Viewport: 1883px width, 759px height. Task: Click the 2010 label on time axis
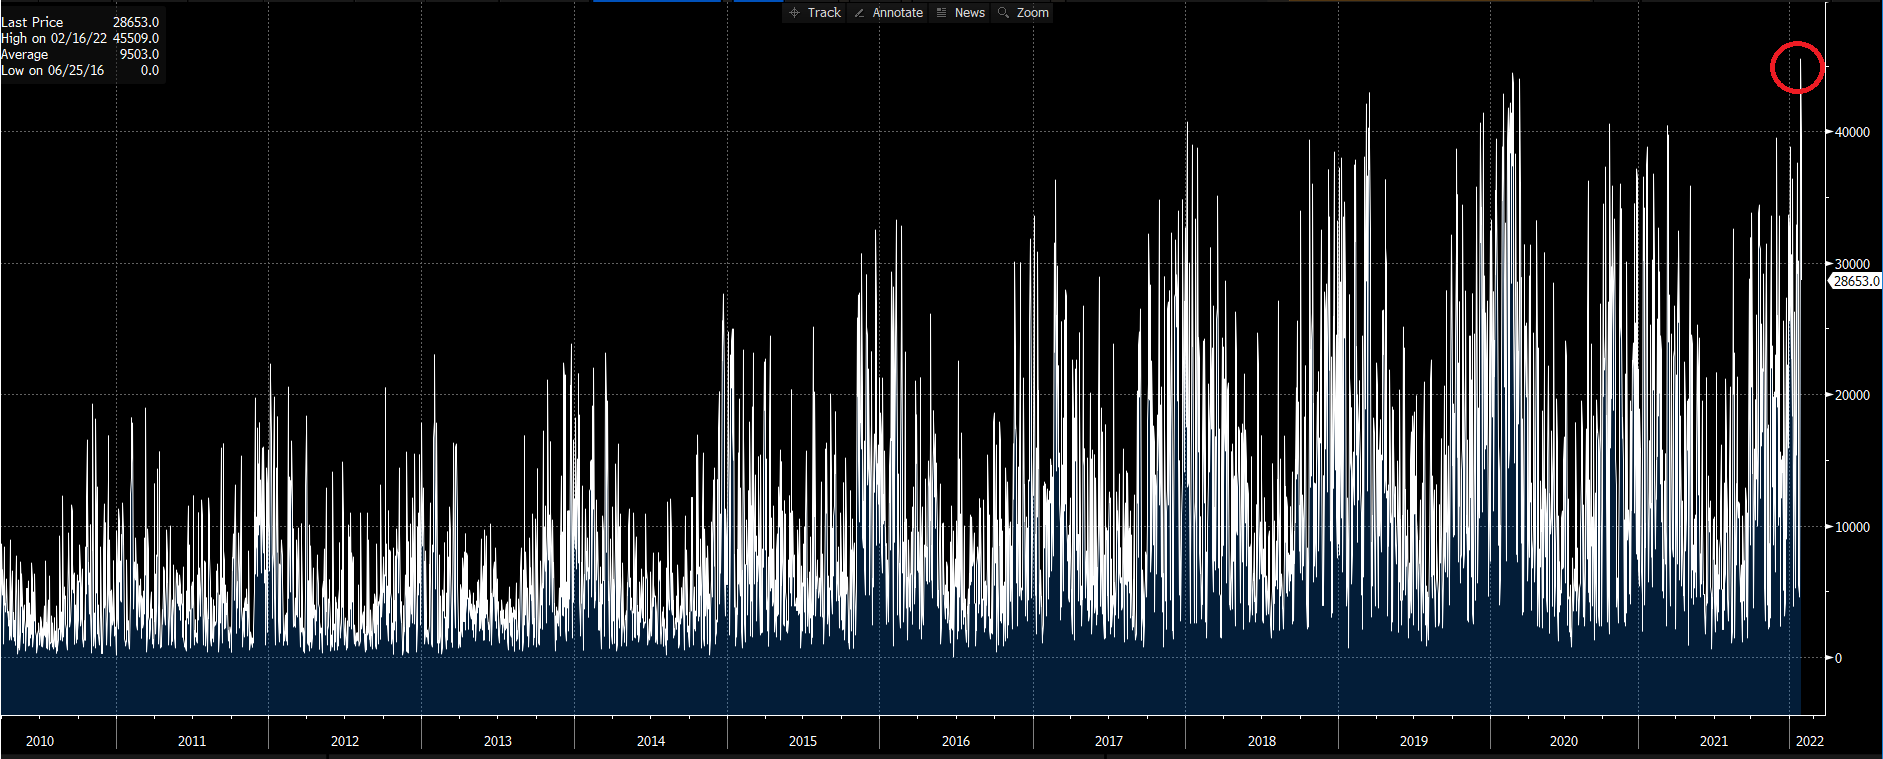tap(40, 741)
